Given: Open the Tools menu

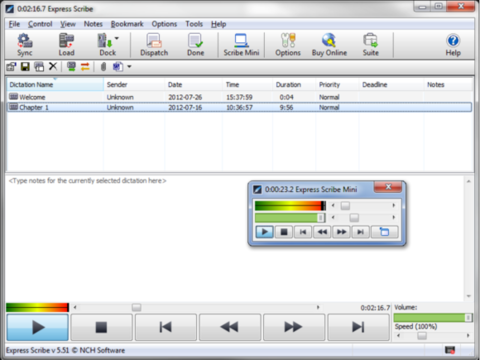Looking at the screenshot, I should (194, 24).
